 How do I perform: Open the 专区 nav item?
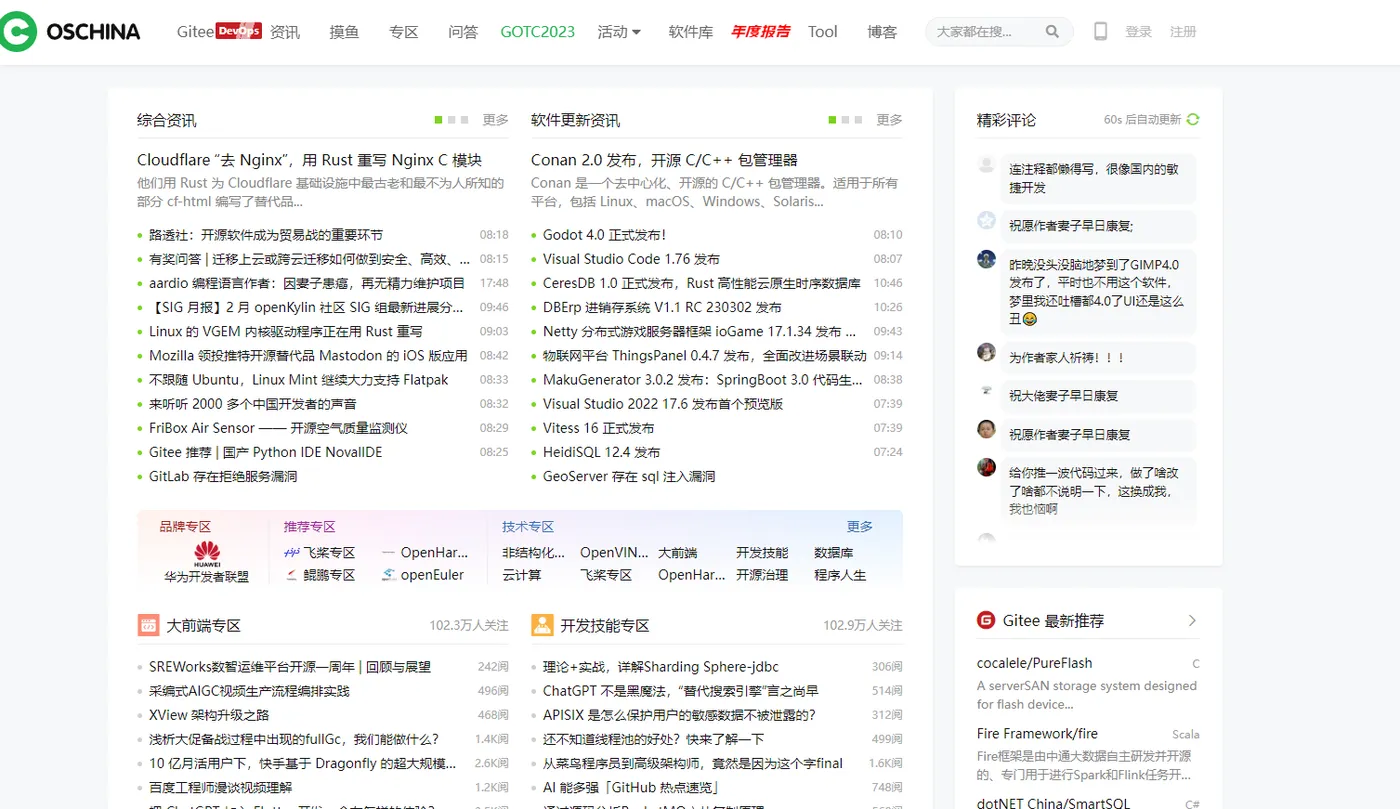pyautogui.click(x=404, y=32)
